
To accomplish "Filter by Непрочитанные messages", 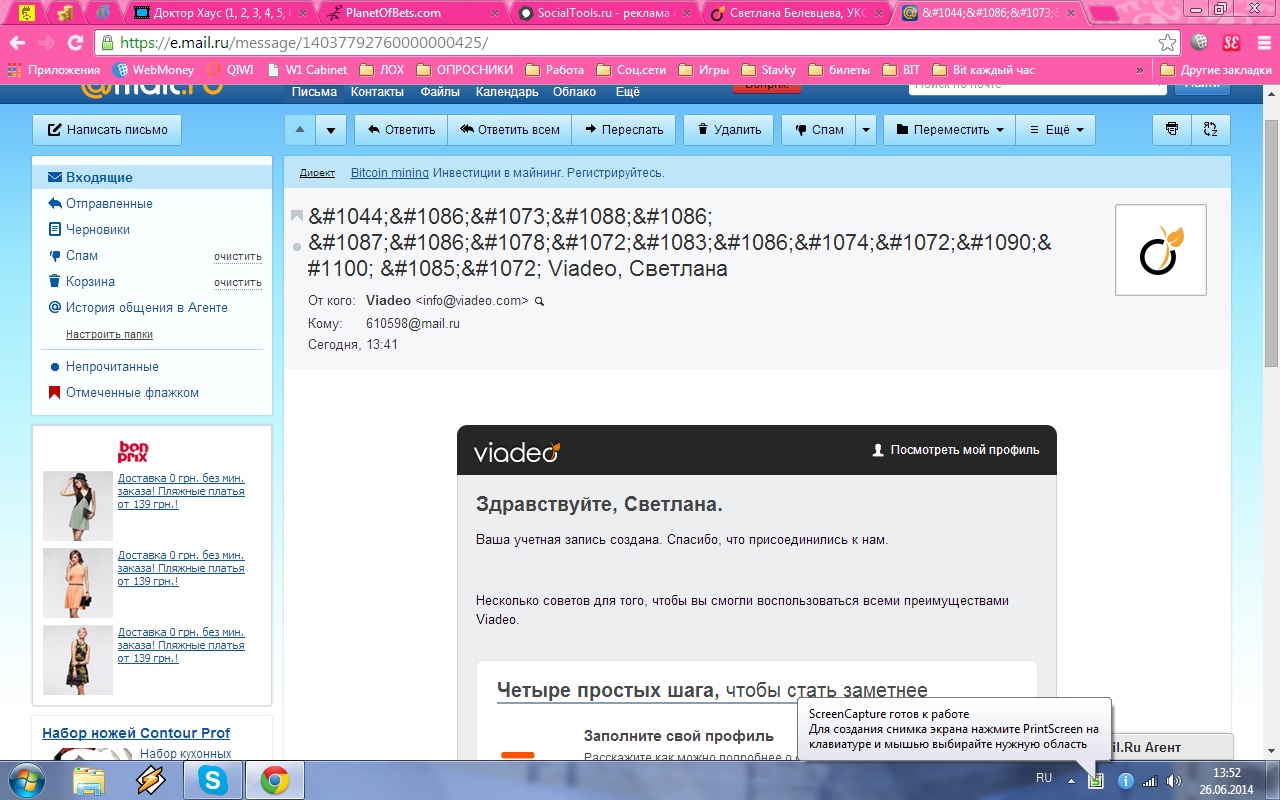I will (x=112, y=367).
